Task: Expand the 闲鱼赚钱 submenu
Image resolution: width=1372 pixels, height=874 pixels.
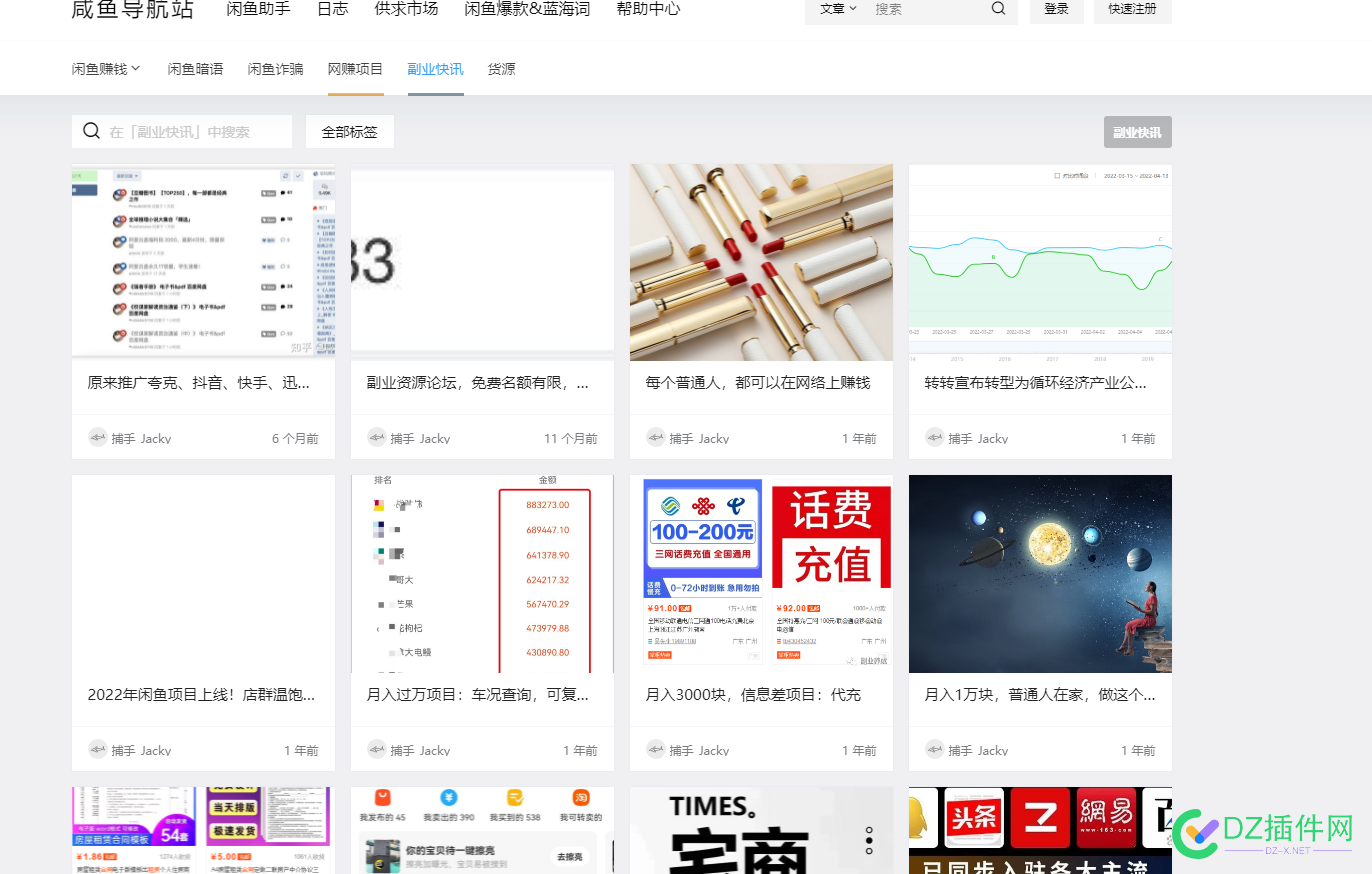Action: [106, 69]
